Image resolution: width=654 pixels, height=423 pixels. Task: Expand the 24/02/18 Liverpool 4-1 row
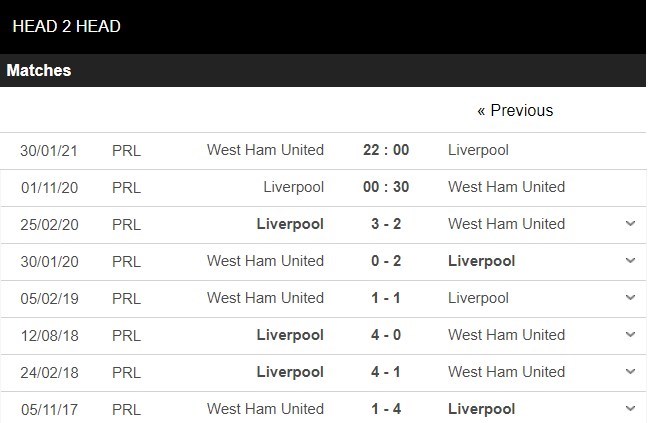click(630, 371)
